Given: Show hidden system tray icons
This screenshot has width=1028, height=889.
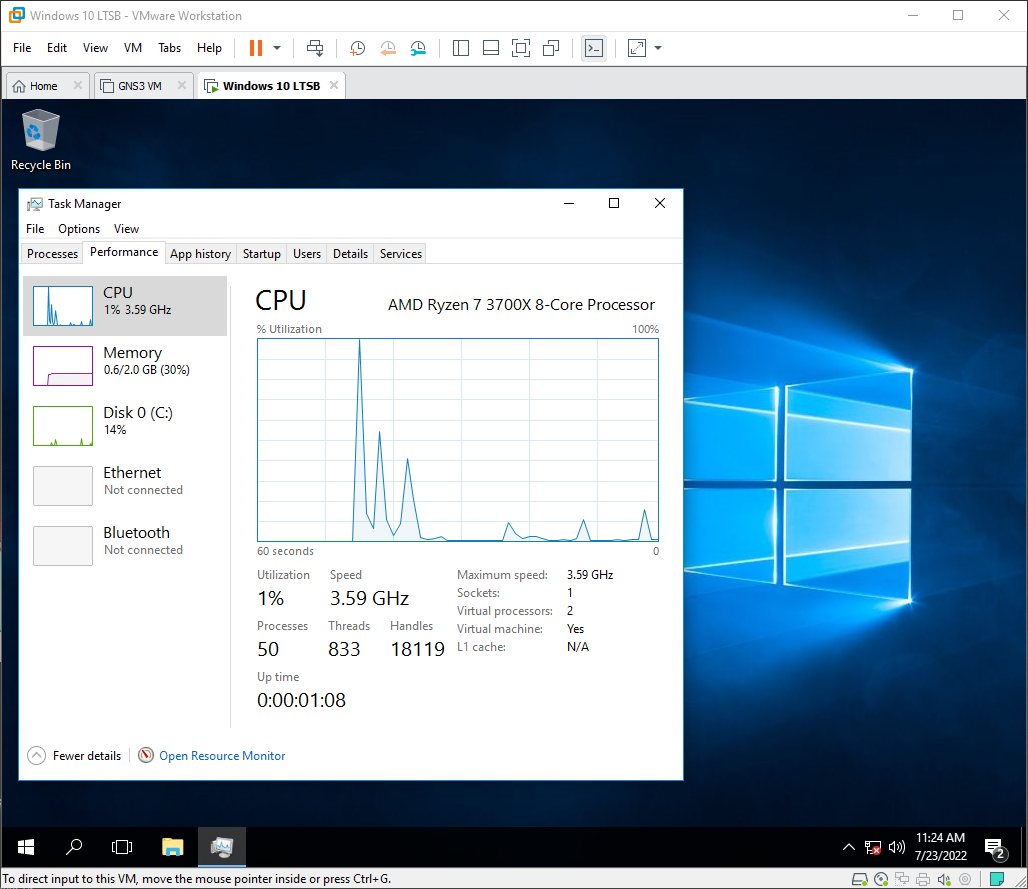Looking at the screenshot, I should (848, 847).
